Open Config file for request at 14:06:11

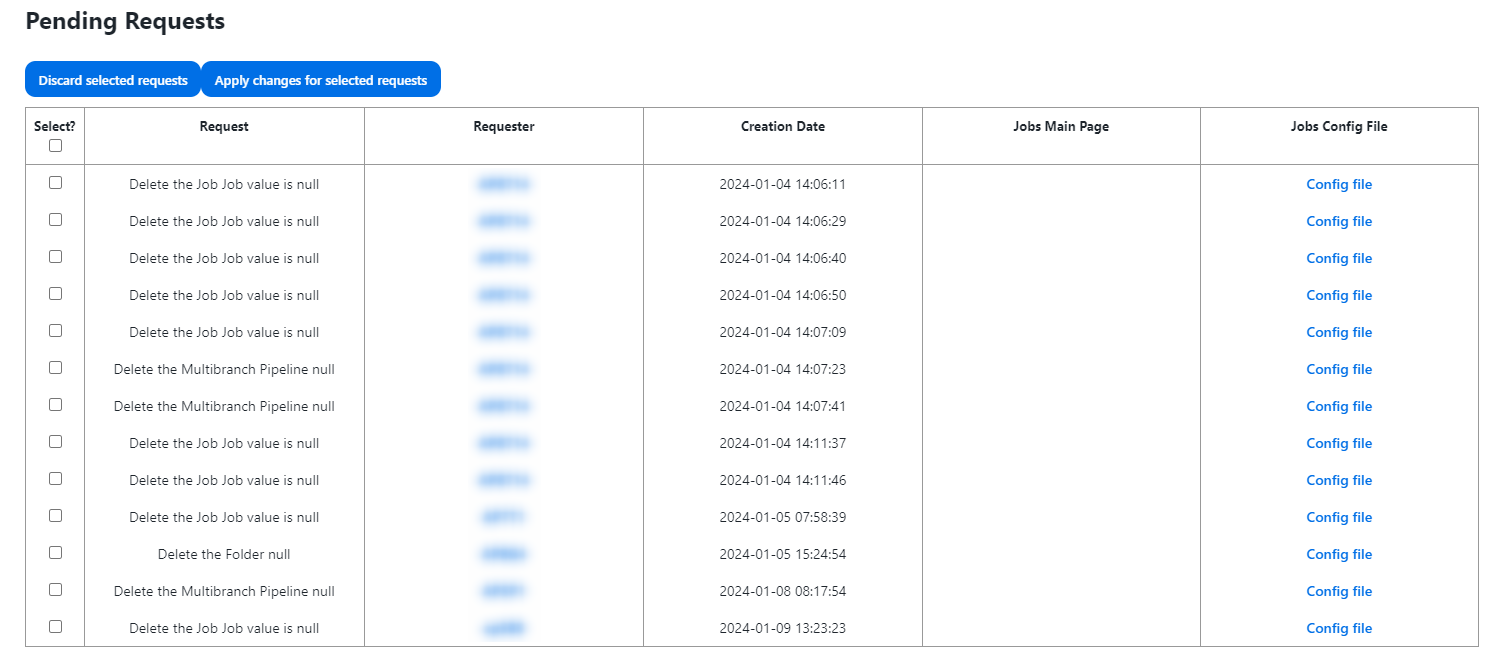click(x=1338, y=184)
